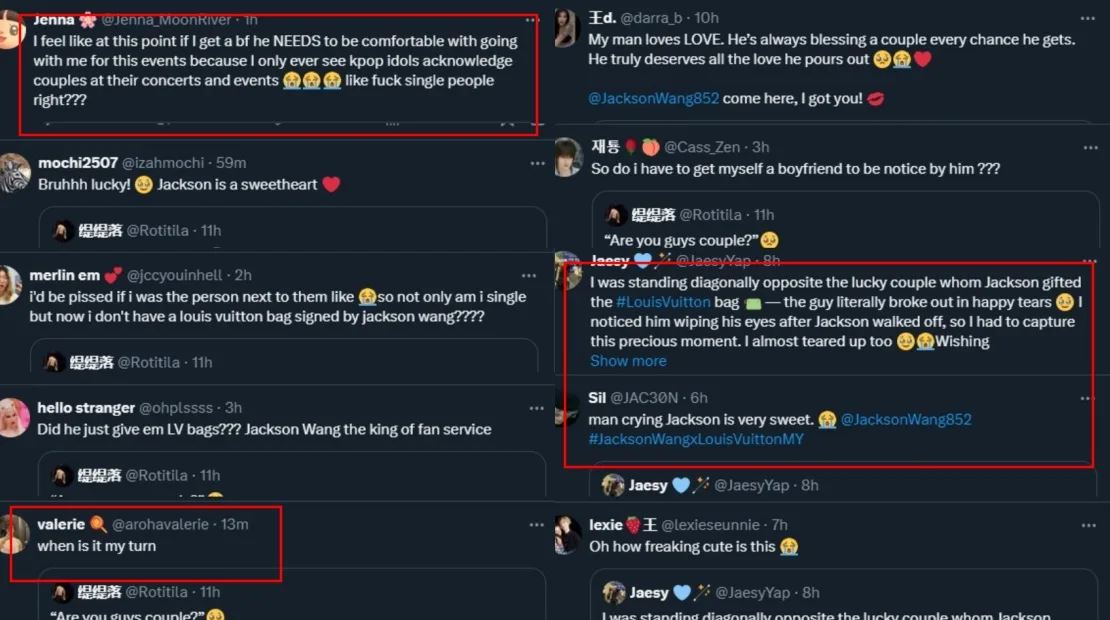Click @JacksonWang852 mention in darra_b's tweet
Image resolution: width=1110 pixels, height=620 pixels.
click(659, 99)
